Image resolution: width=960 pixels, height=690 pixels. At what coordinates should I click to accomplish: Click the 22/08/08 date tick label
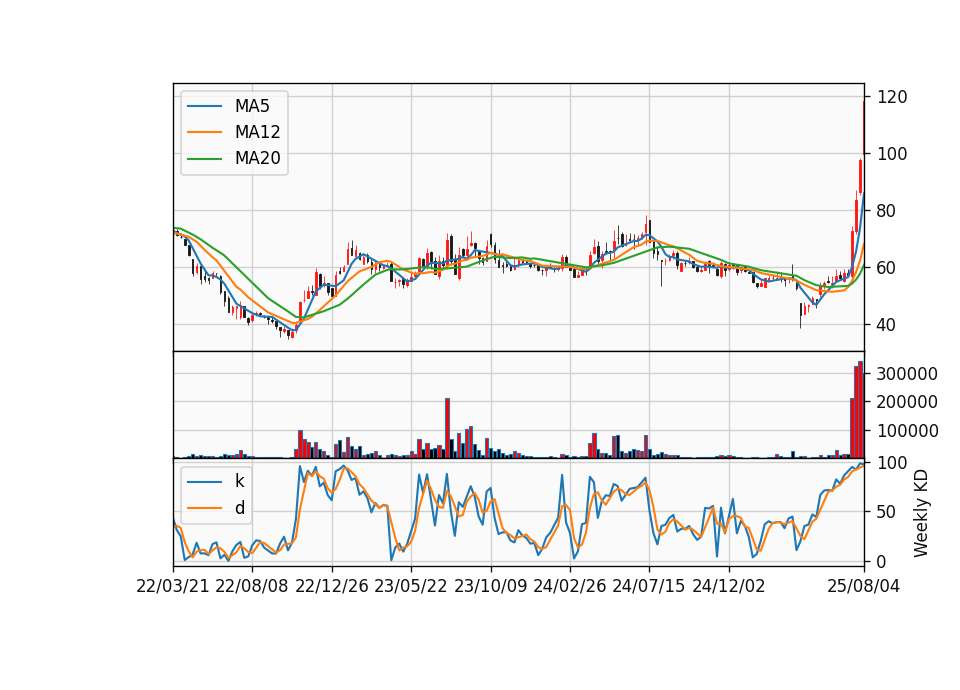click(252, 586)
